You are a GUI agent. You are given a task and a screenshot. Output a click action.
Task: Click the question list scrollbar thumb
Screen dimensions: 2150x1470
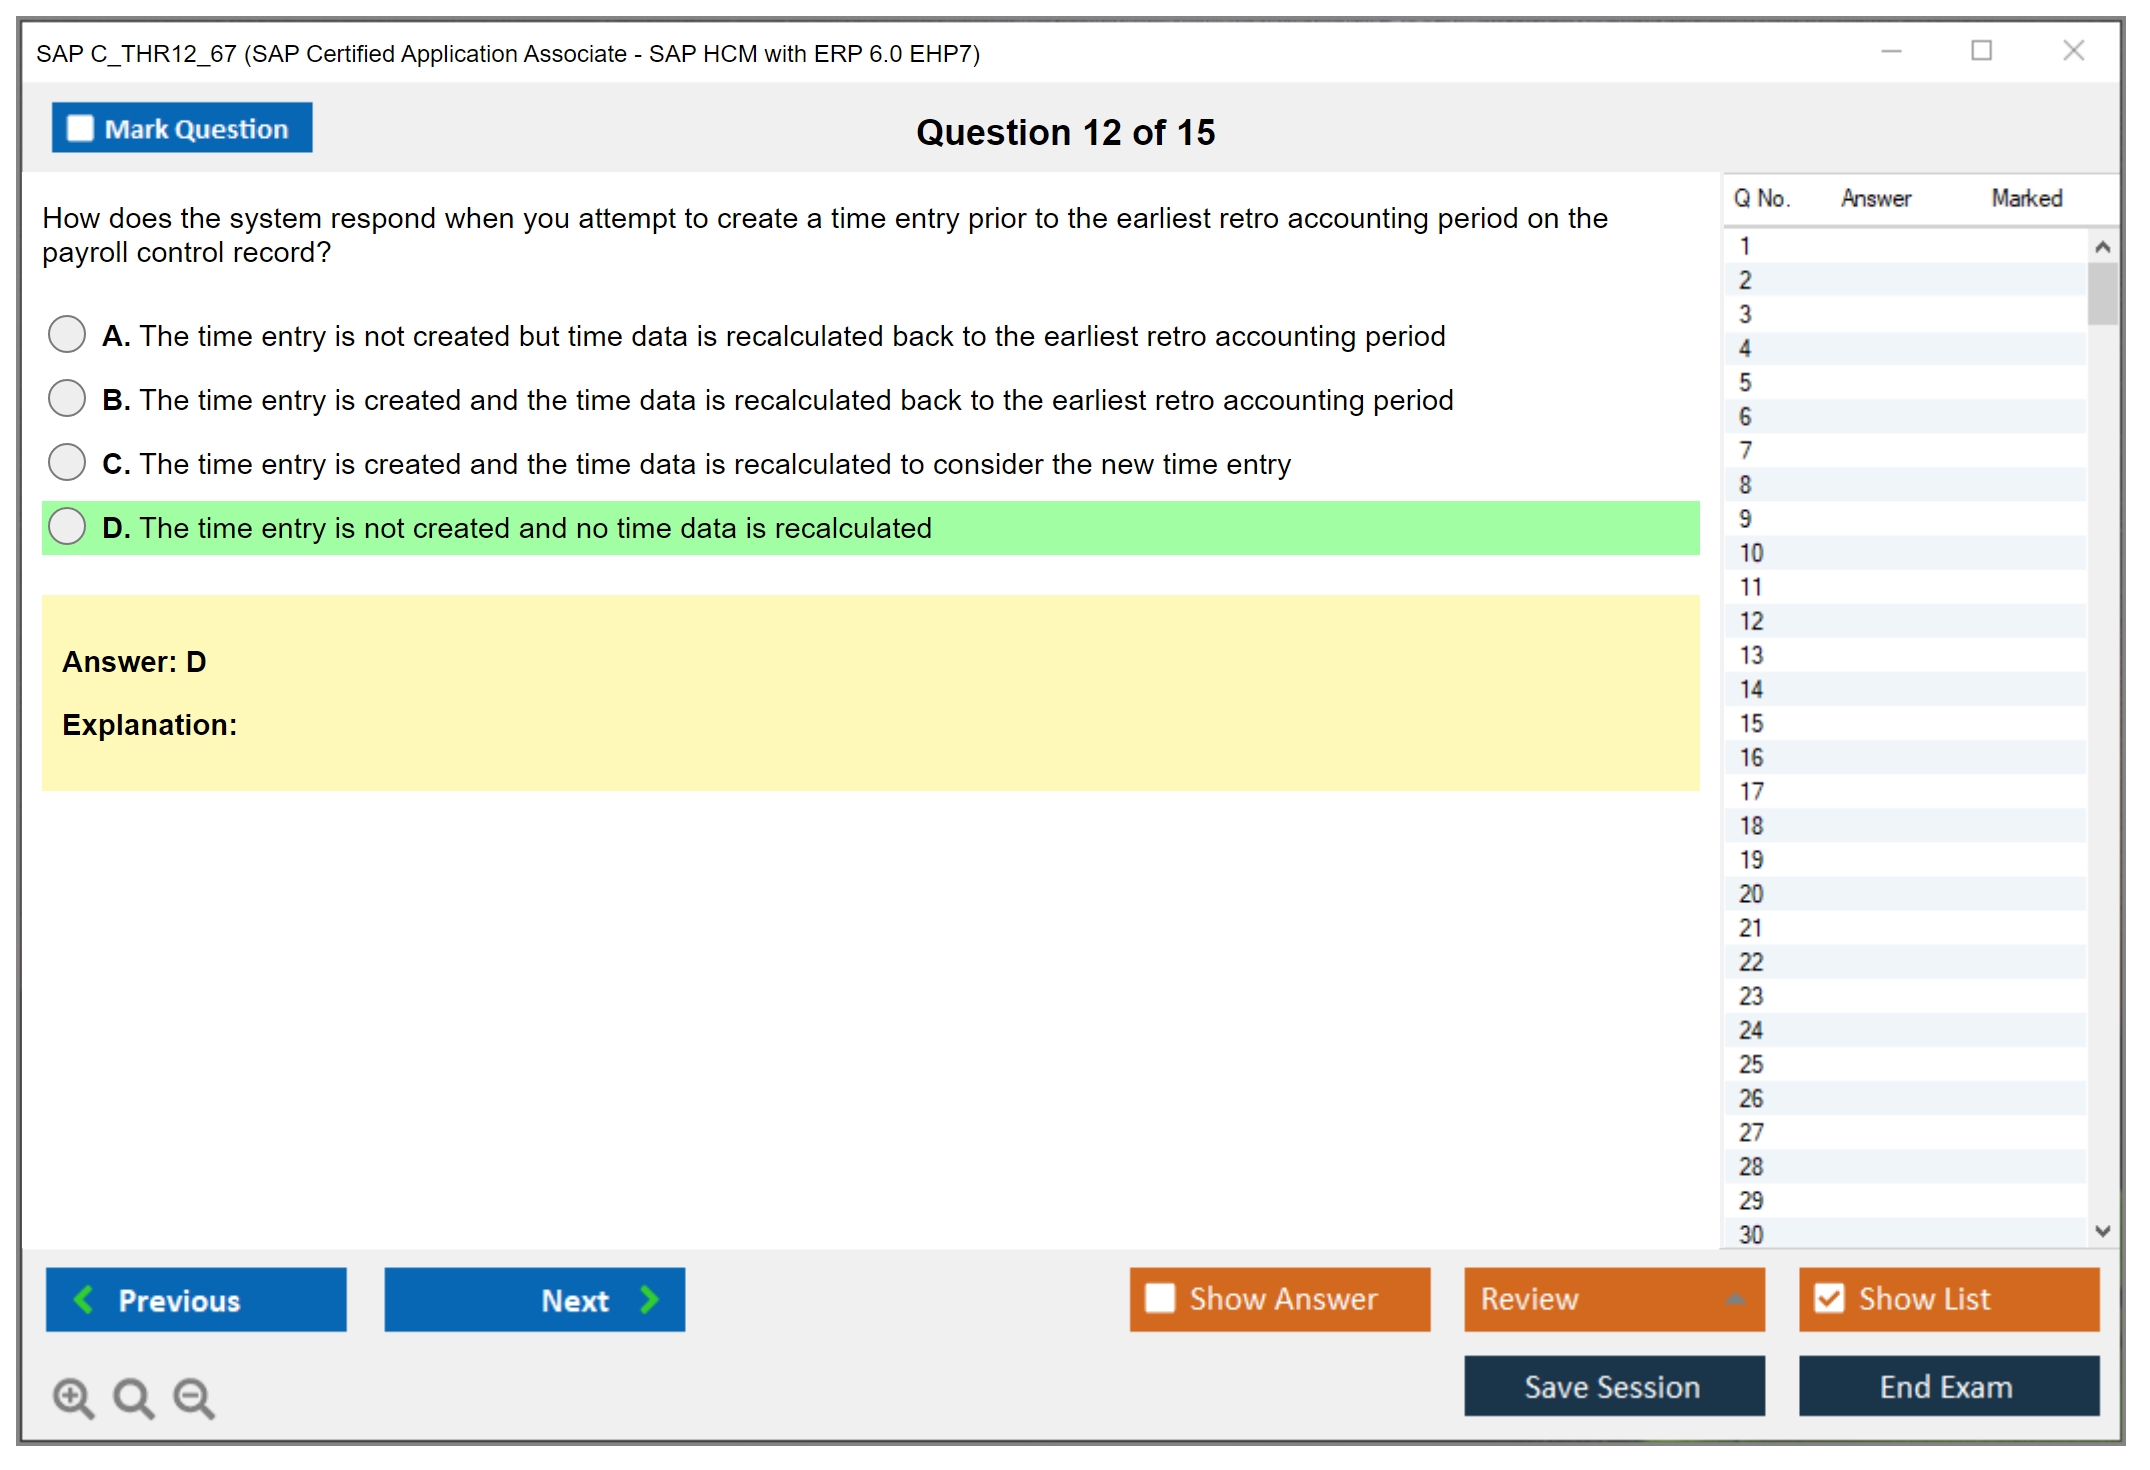point(2101,293)
